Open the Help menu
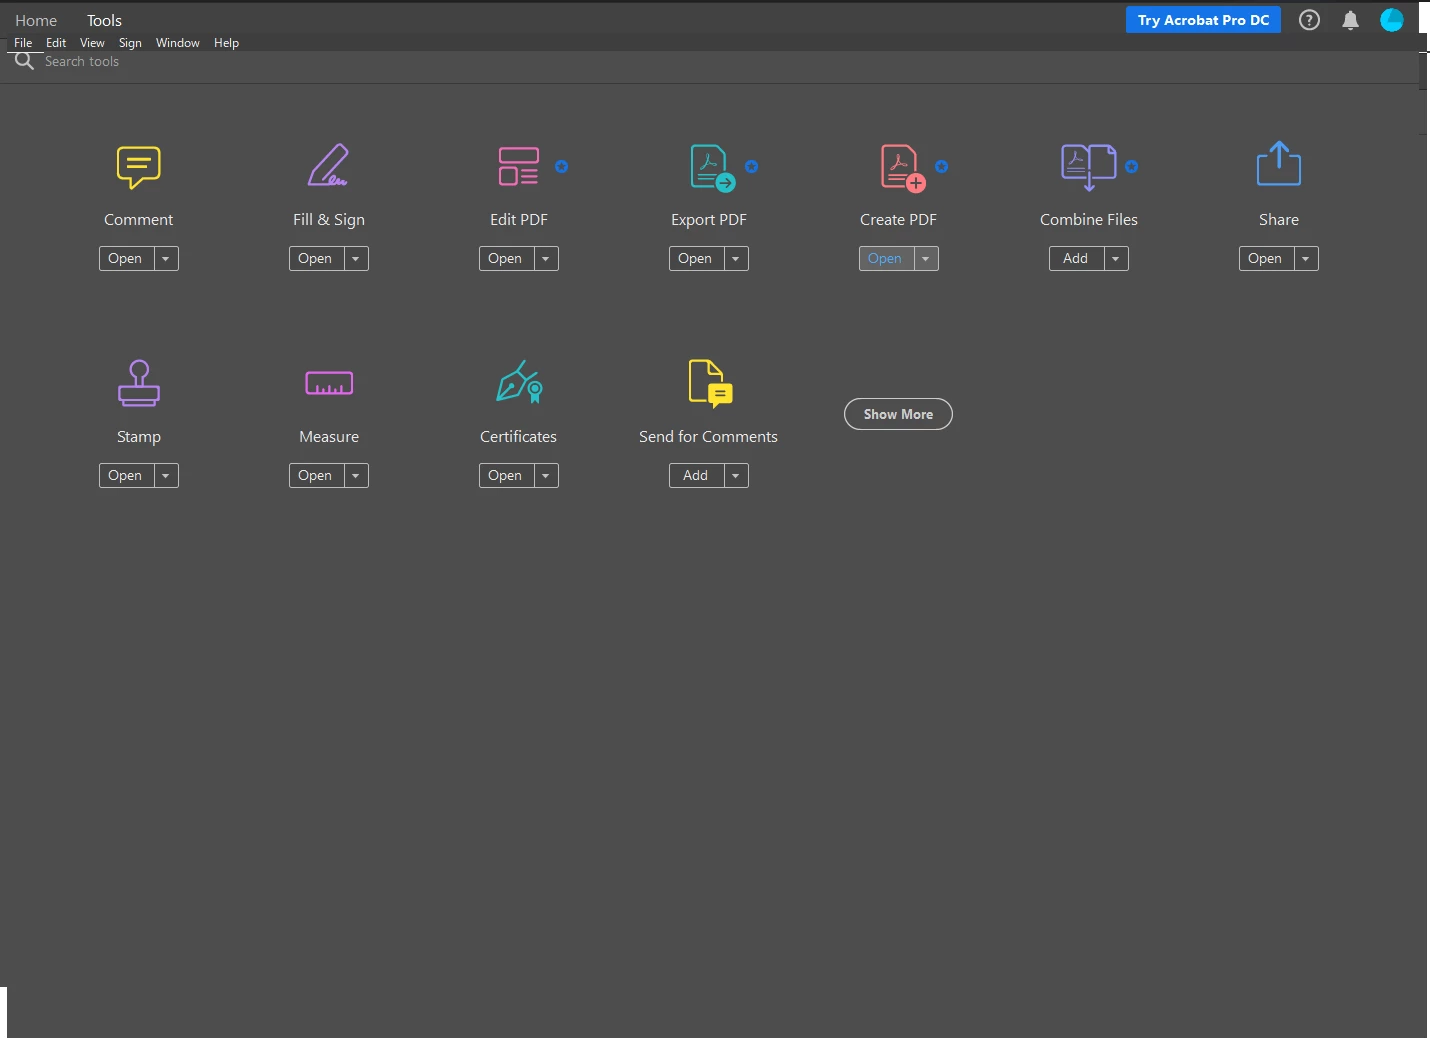Image resolution: width=1430 pixels, height=1040 pixels. 226,43
